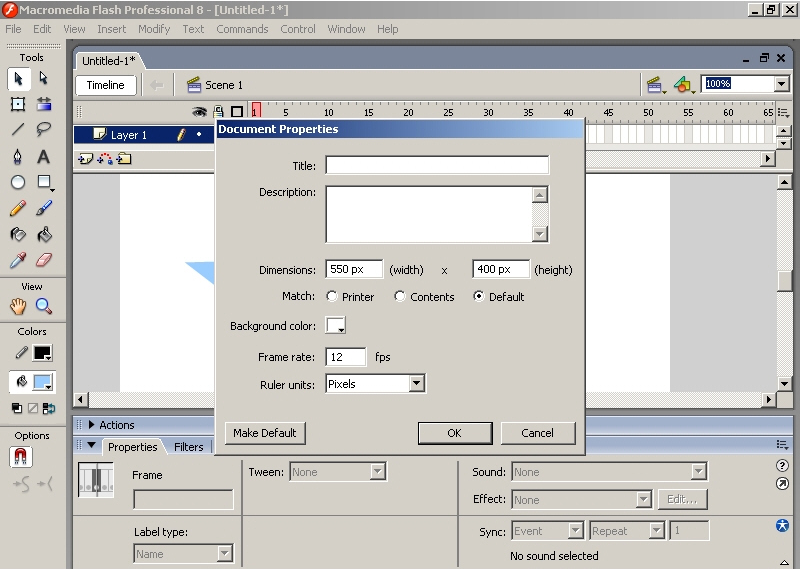Open the Edit Symbols menu

684,85
